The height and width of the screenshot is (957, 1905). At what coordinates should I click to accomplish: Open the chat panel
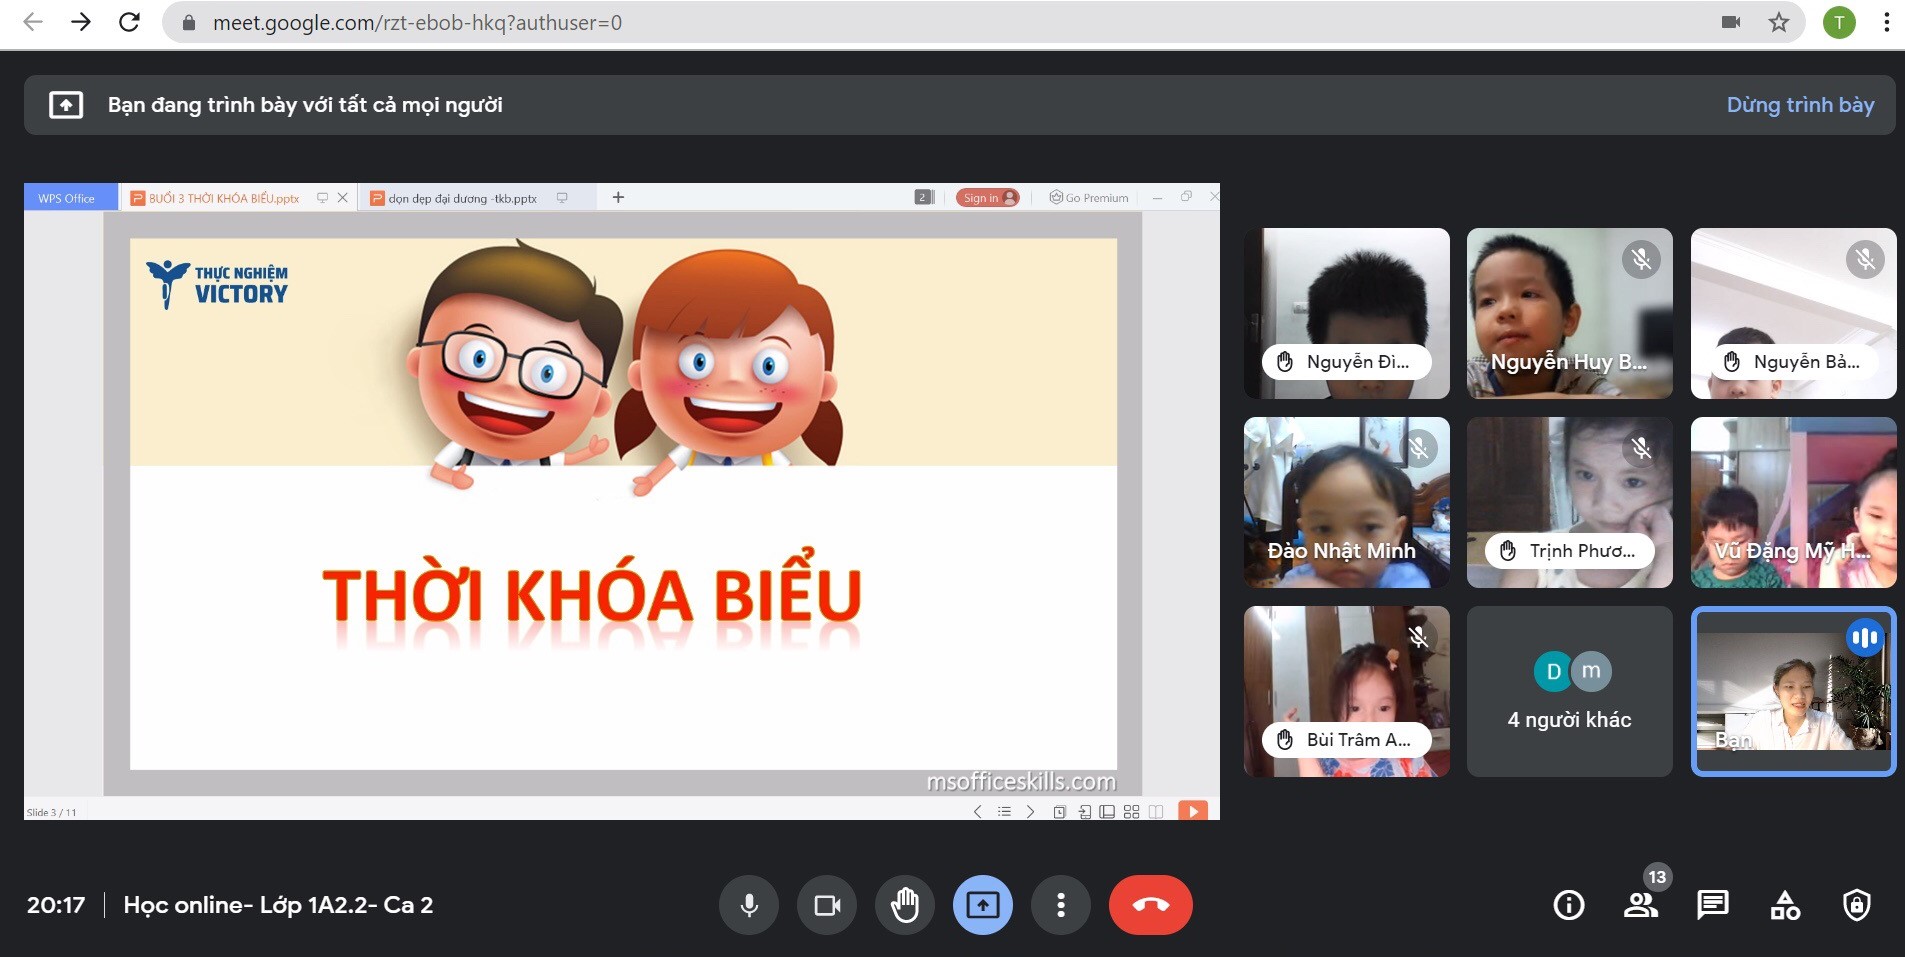1712,905
